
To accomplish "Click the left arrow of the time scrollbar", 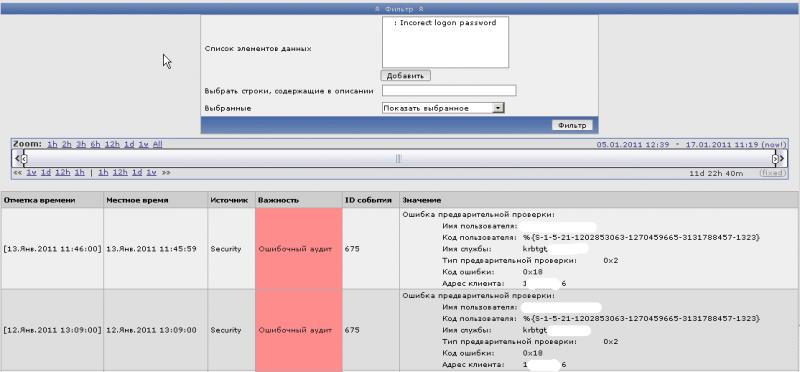I will click(17, 159).
